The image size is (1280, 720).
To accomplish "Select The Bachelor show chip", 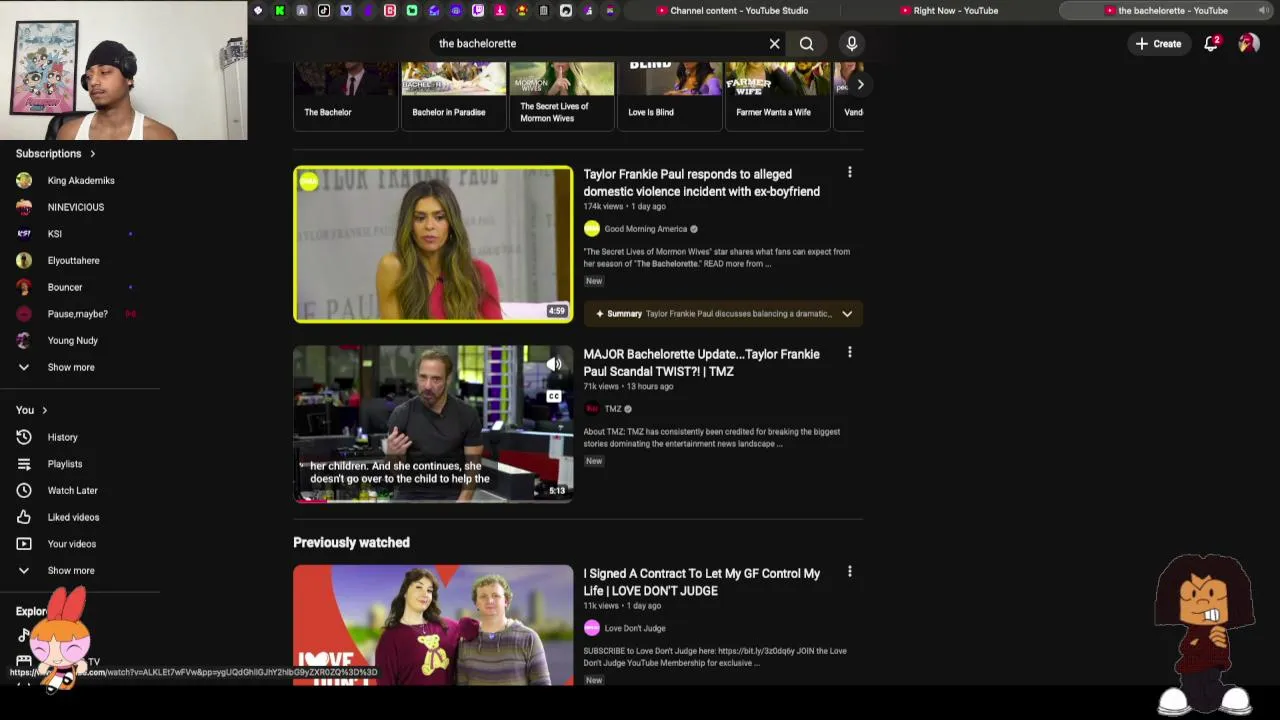I will click(x=345, y=95).
